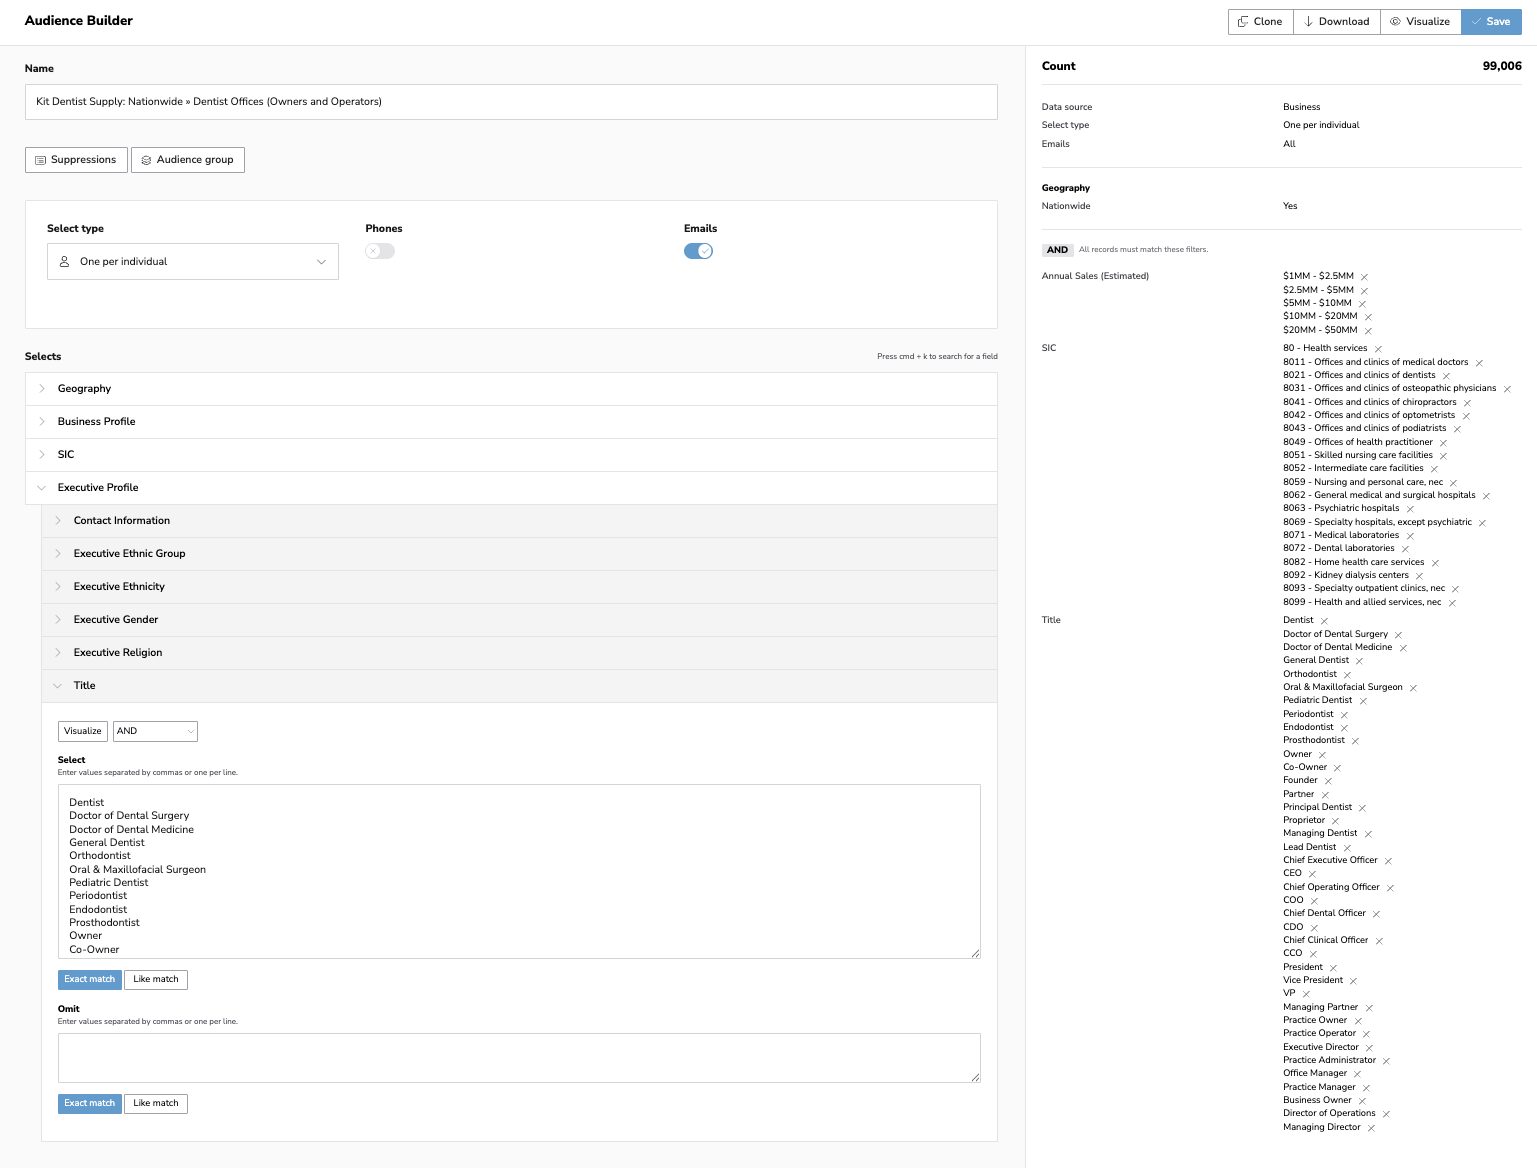Enable the Phones toggle
The height and width of the screenshot is (1168, 1537).
click(x=380, y=251)
